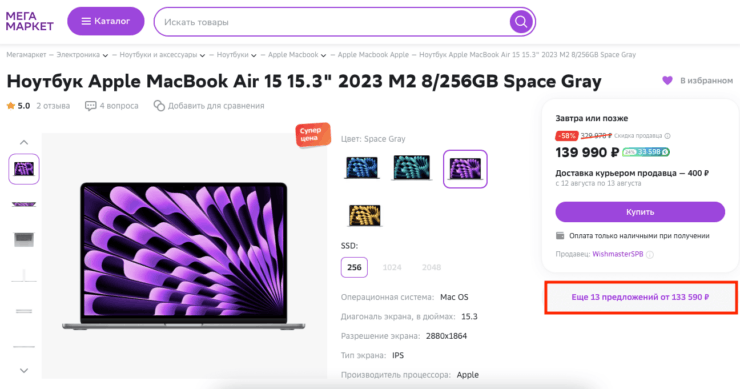
Task: Choose the blue color laptop swatch
Action: 362,168
